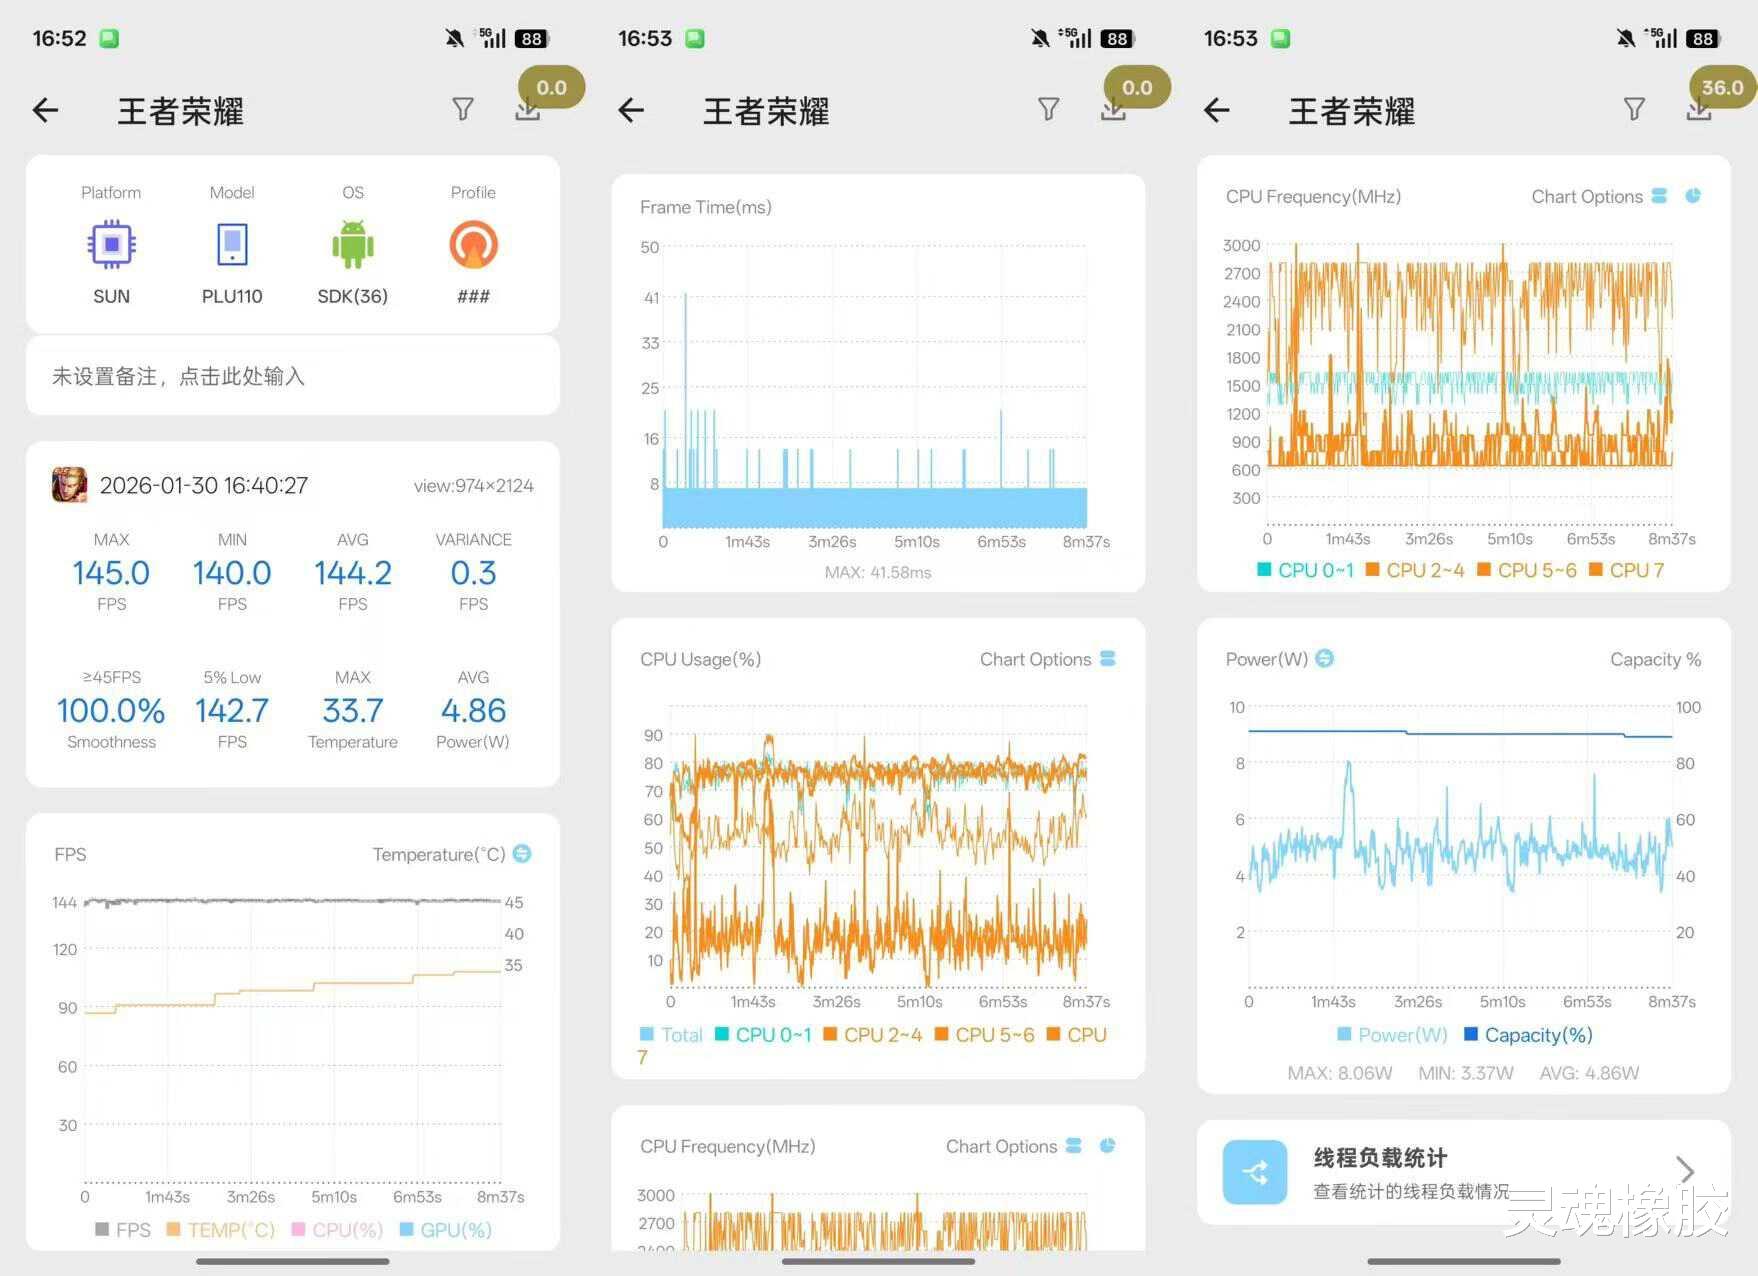Viewport: 1758px width, 1276px height.
Task: Open filter icon on right screen
Action: [x=1634, y=109]
